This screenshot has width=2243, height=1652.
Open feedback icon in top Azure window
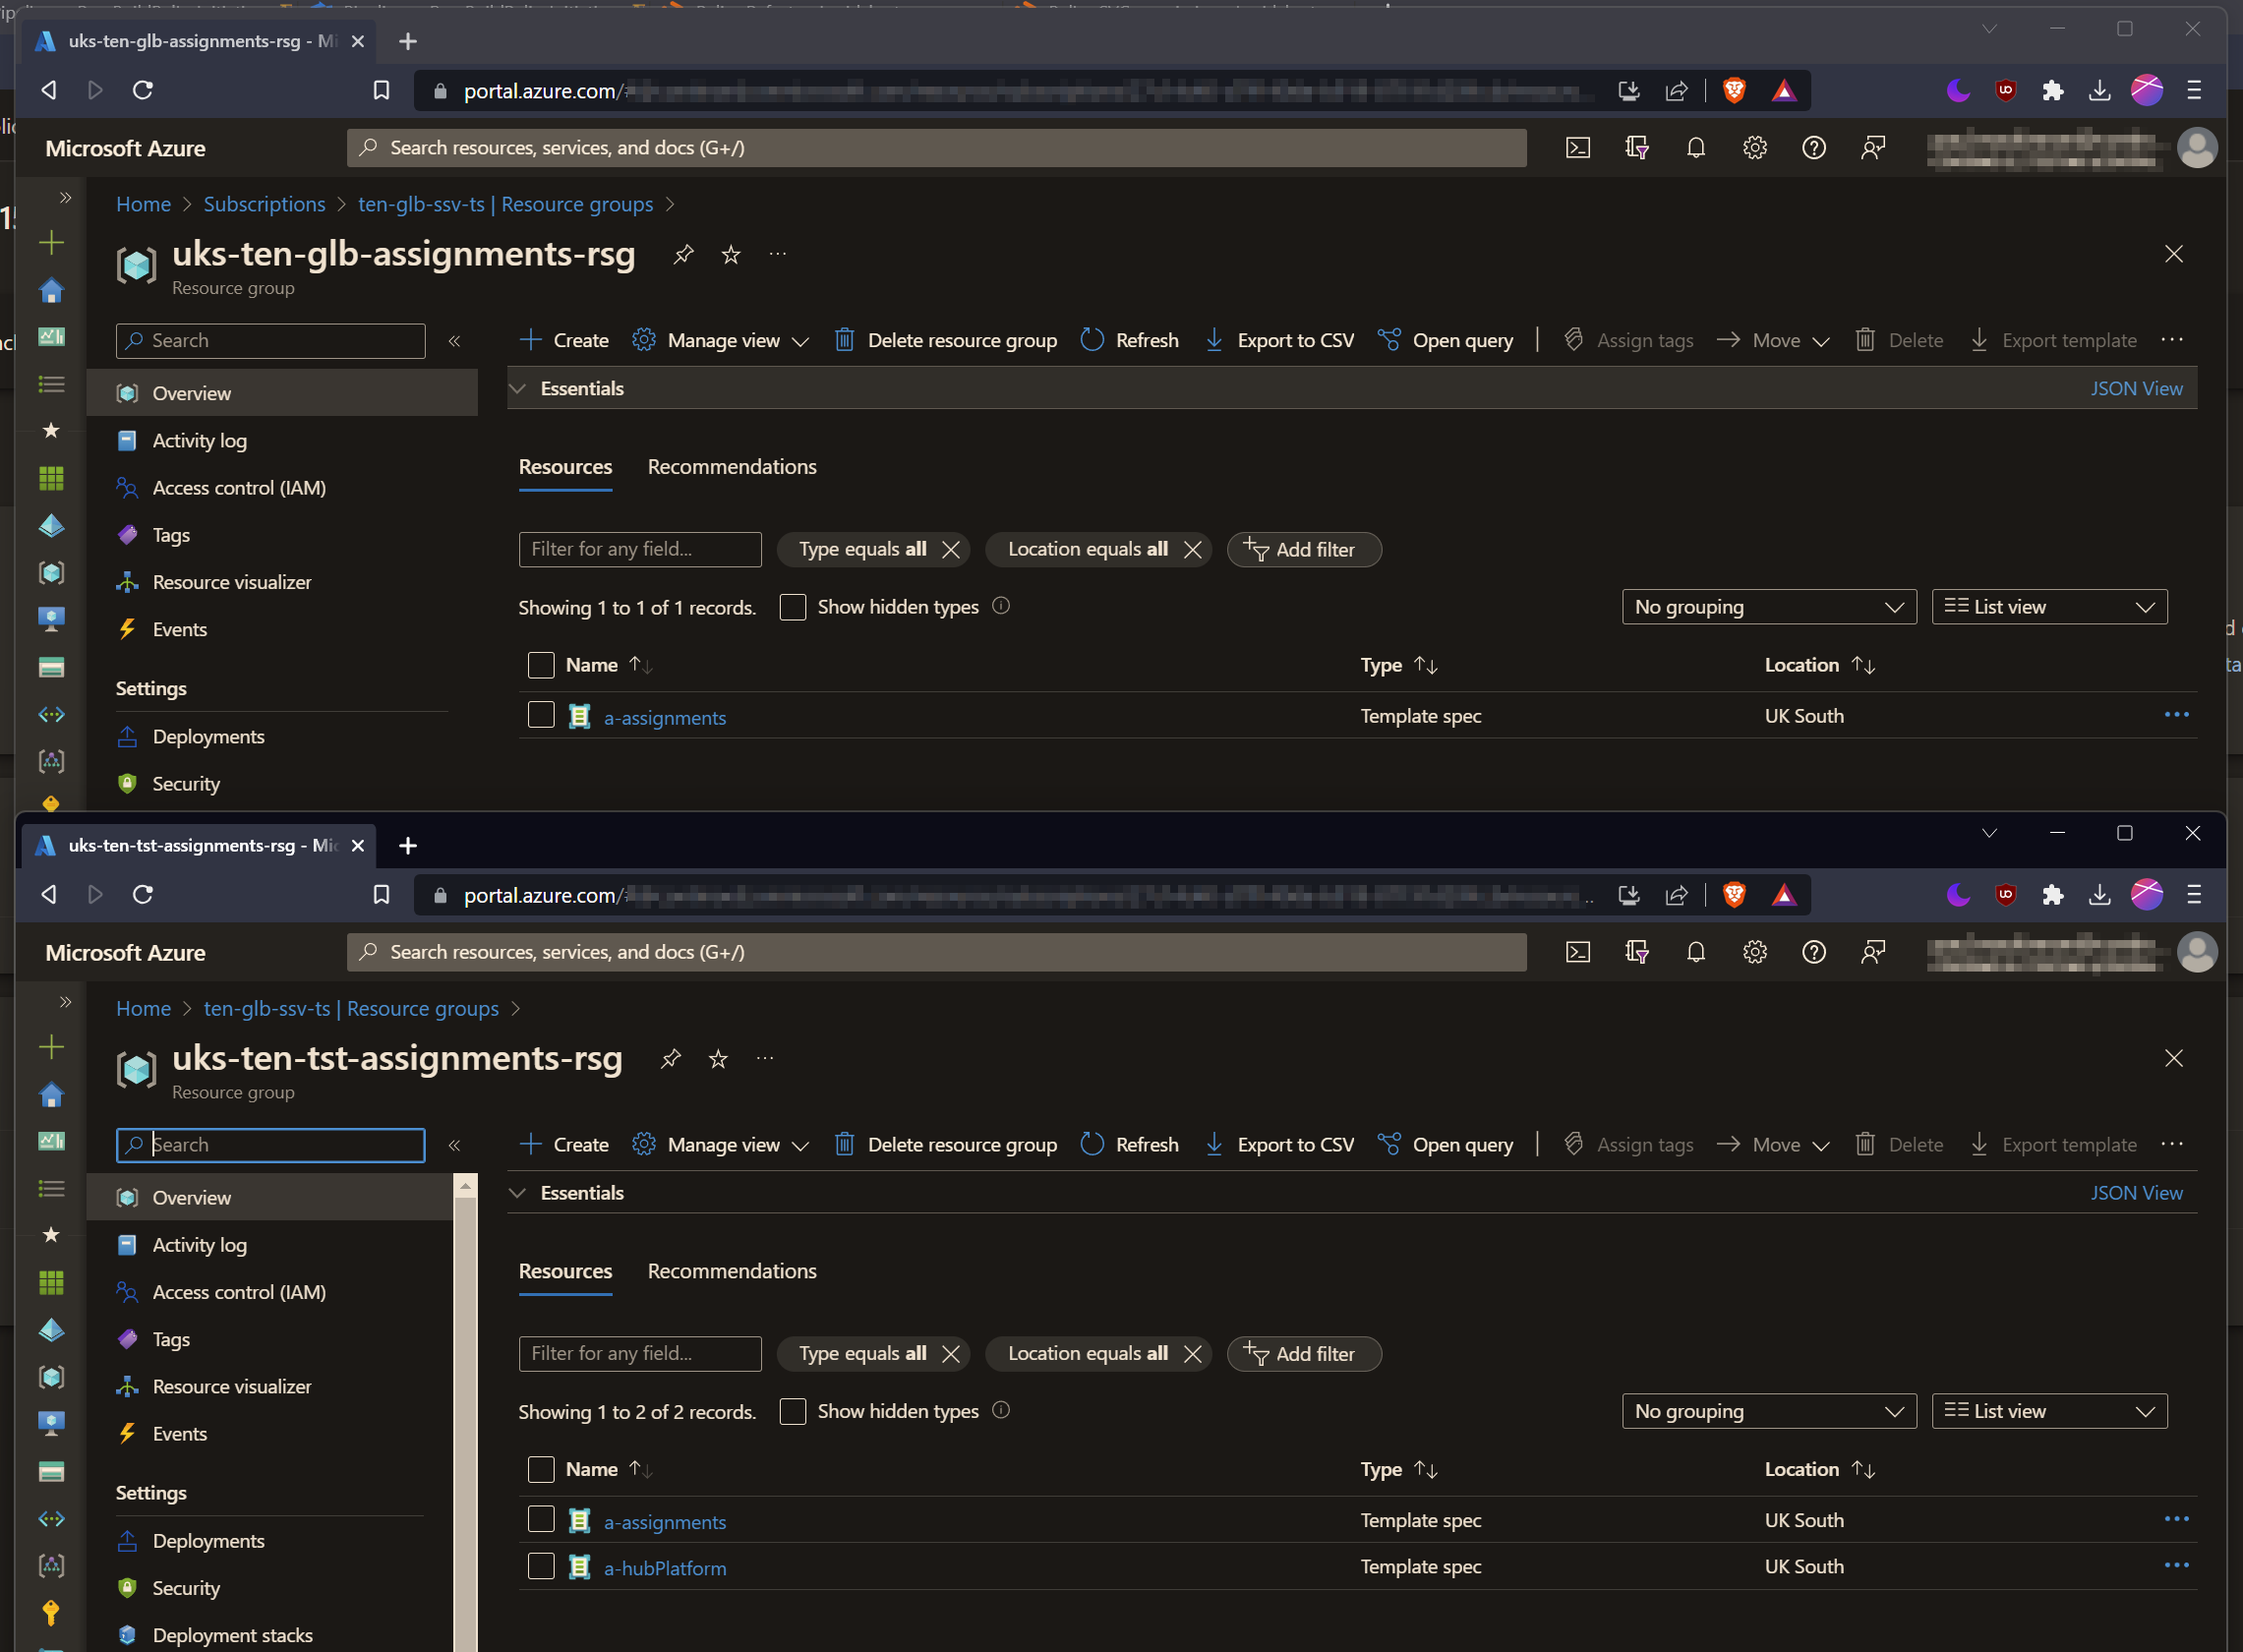point(1872,148)
